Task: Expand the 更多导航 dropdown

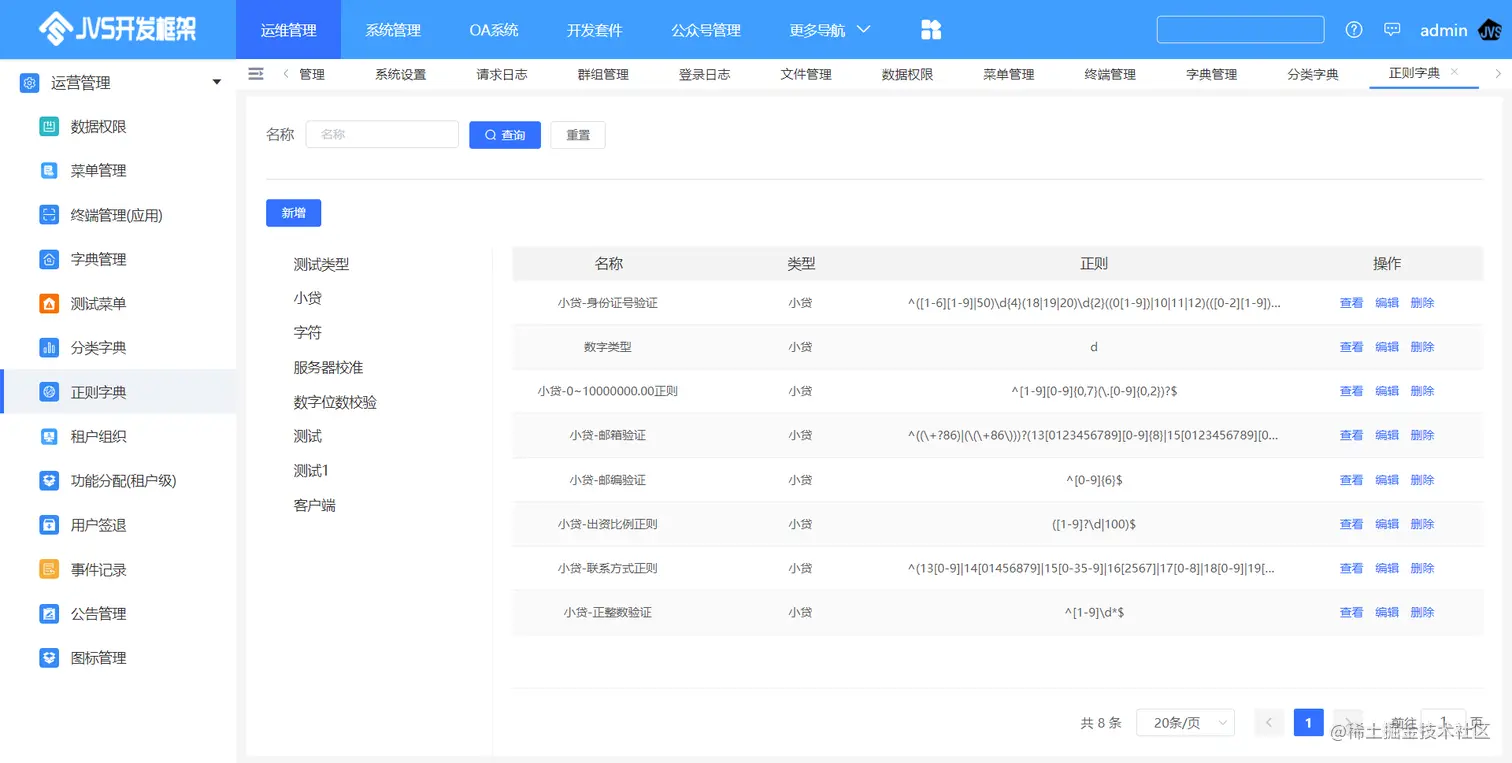Action: coord(830,30)
